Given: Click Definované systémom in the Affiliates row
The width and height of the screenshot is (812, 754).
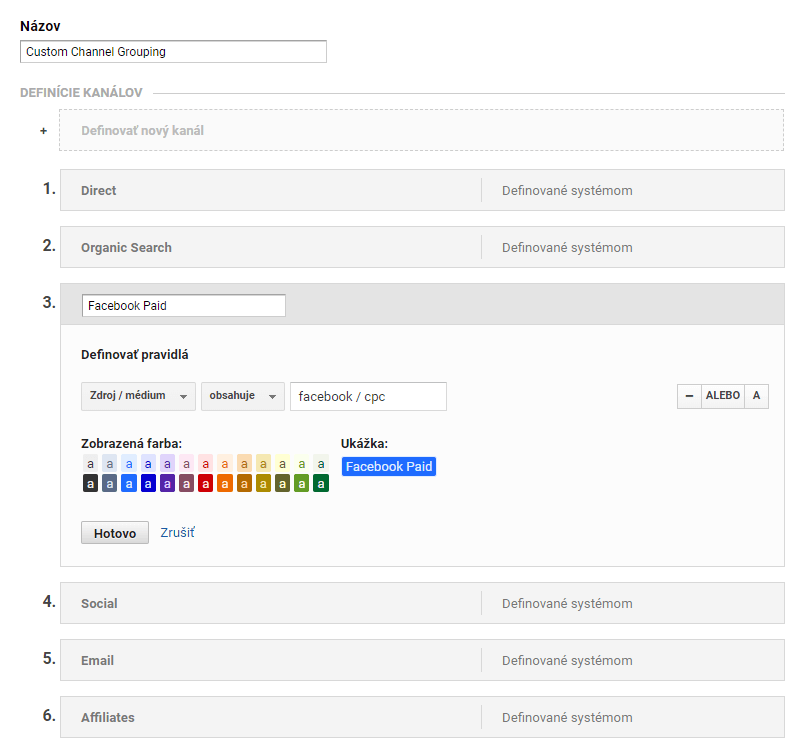Looking at the screenshot, I should [567, 717].
